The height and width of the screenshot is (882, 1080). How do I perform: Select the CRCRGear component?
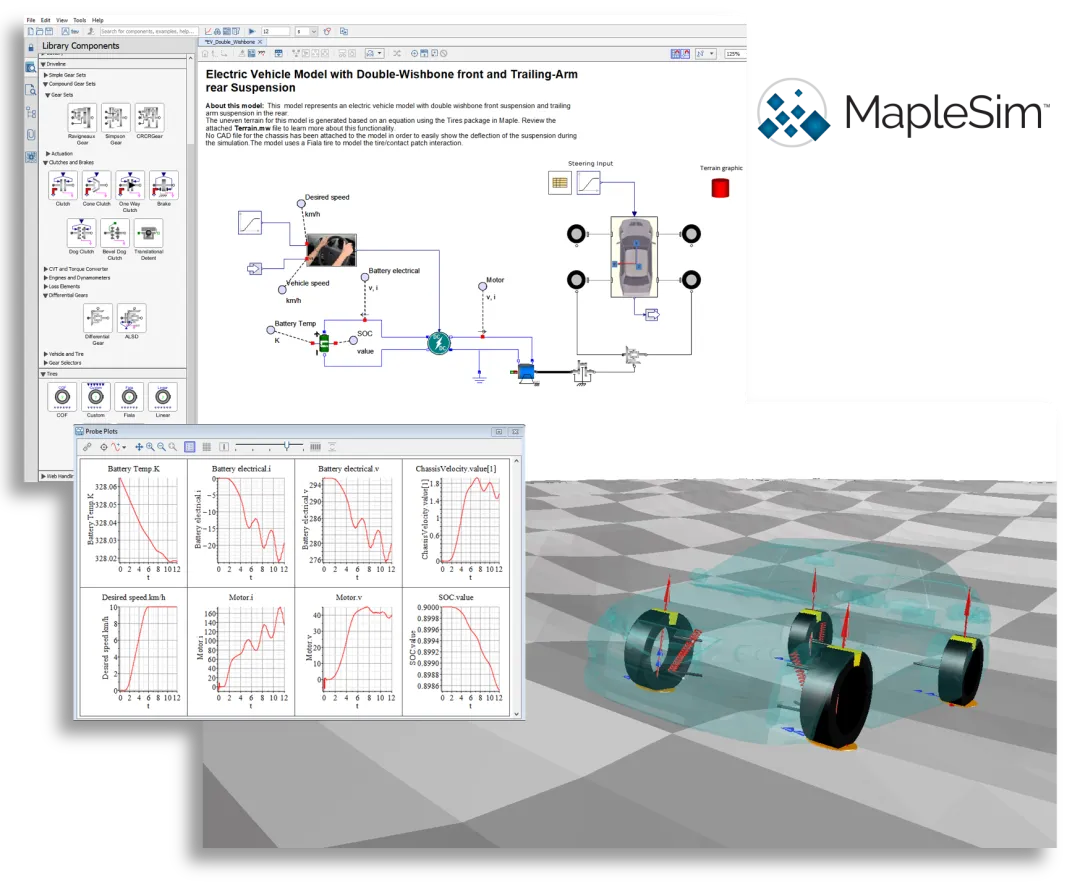point(149,118)
